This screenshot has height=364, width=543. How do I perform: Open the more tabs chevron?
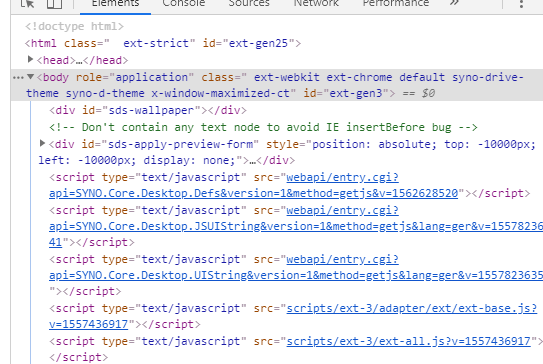[x=454, y=3]
